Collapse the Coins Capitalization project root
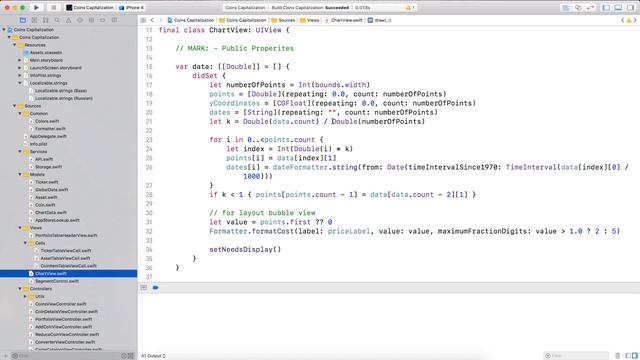This screenshot has height=360, width=640. (4, 30)
